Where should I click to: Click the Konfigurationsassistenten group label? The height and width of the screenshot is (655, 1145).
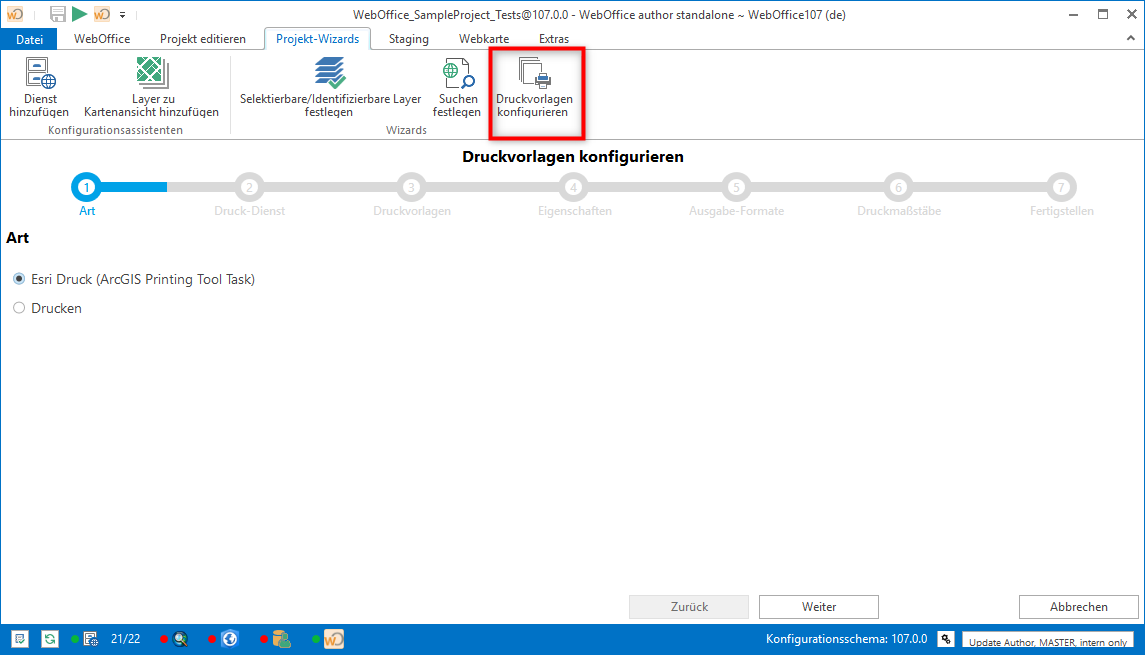click(x=115, y=130)
